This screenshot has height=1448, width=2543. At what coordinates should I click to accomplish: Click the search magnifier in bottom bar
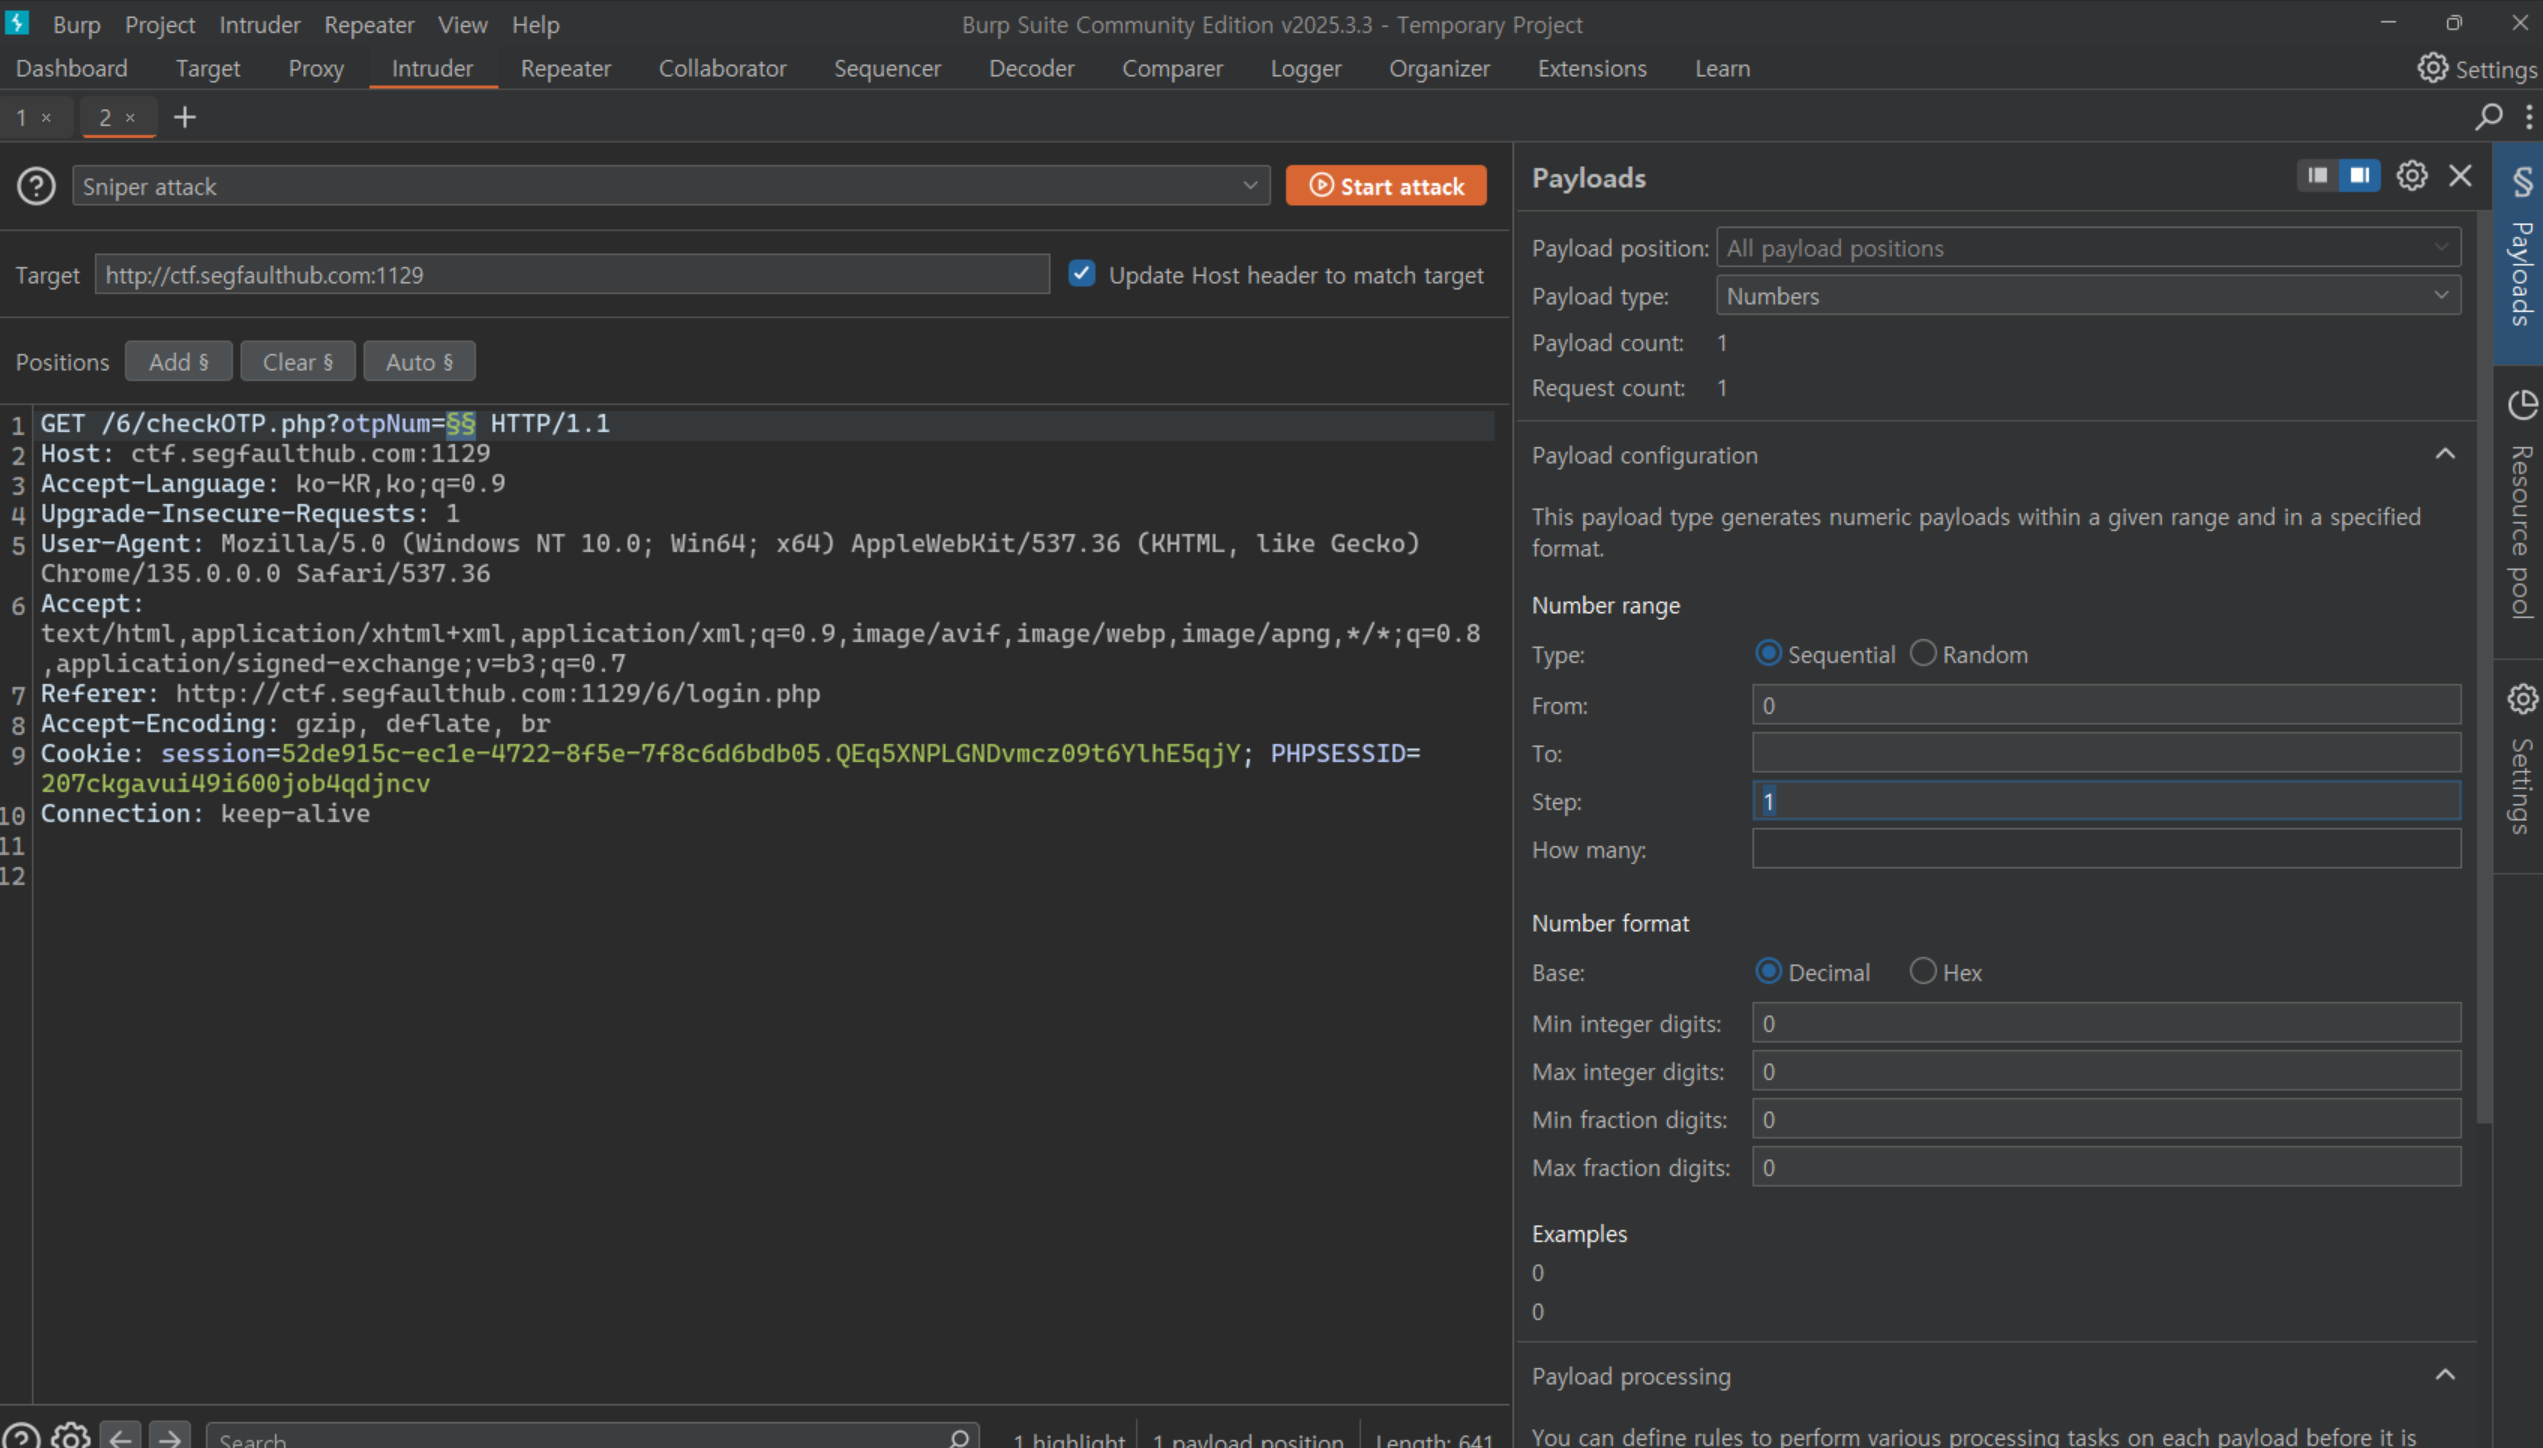pyautogui.click(x=958, y=1439)
